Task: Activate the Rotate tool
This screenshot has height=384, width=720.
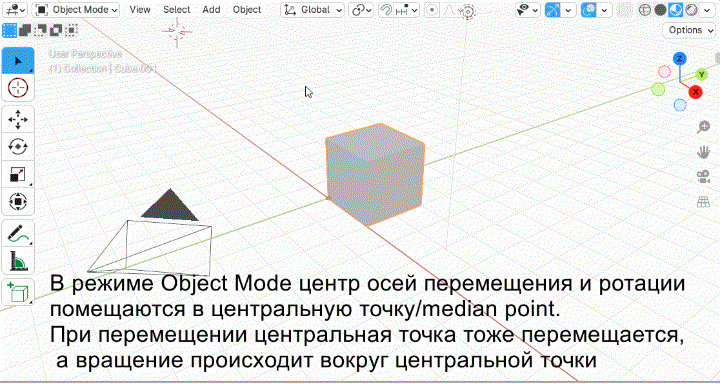Action: click(x=18, y=147)
